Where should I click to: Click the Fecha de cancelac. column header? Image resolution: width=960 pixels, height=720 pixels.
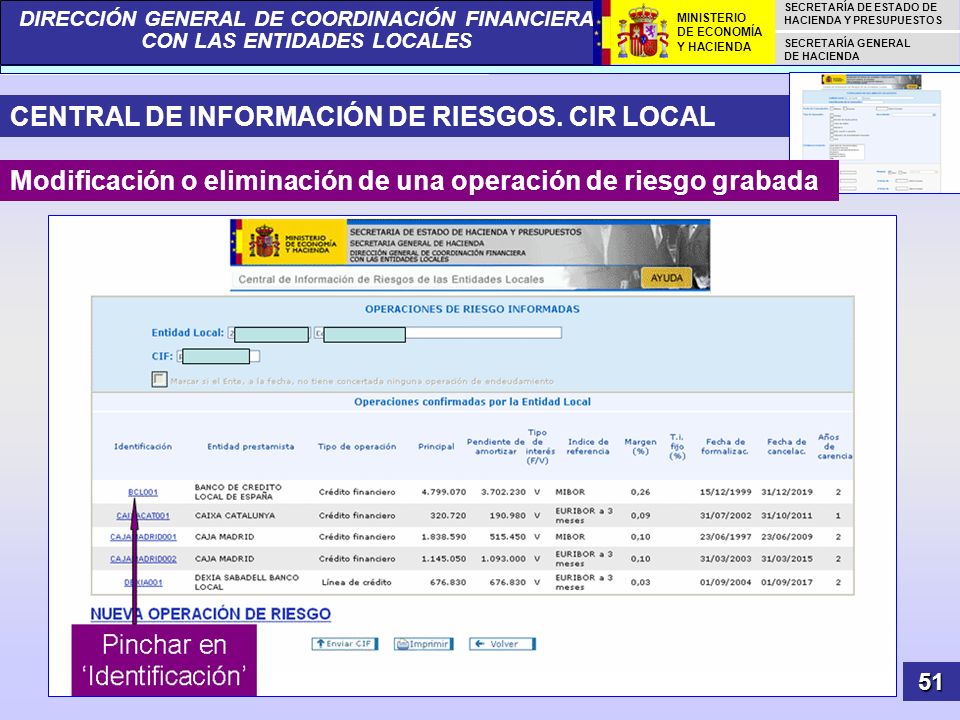[x=786, y=446]
